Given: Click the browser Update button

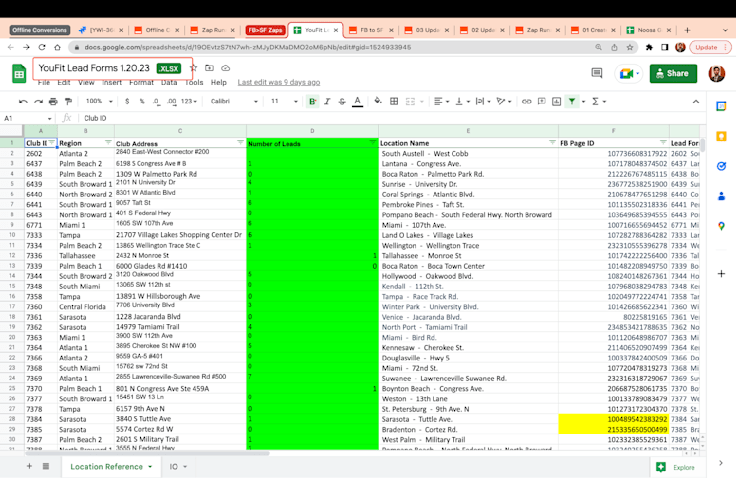Looking at the screenshot, I should [x=709, y=47].
